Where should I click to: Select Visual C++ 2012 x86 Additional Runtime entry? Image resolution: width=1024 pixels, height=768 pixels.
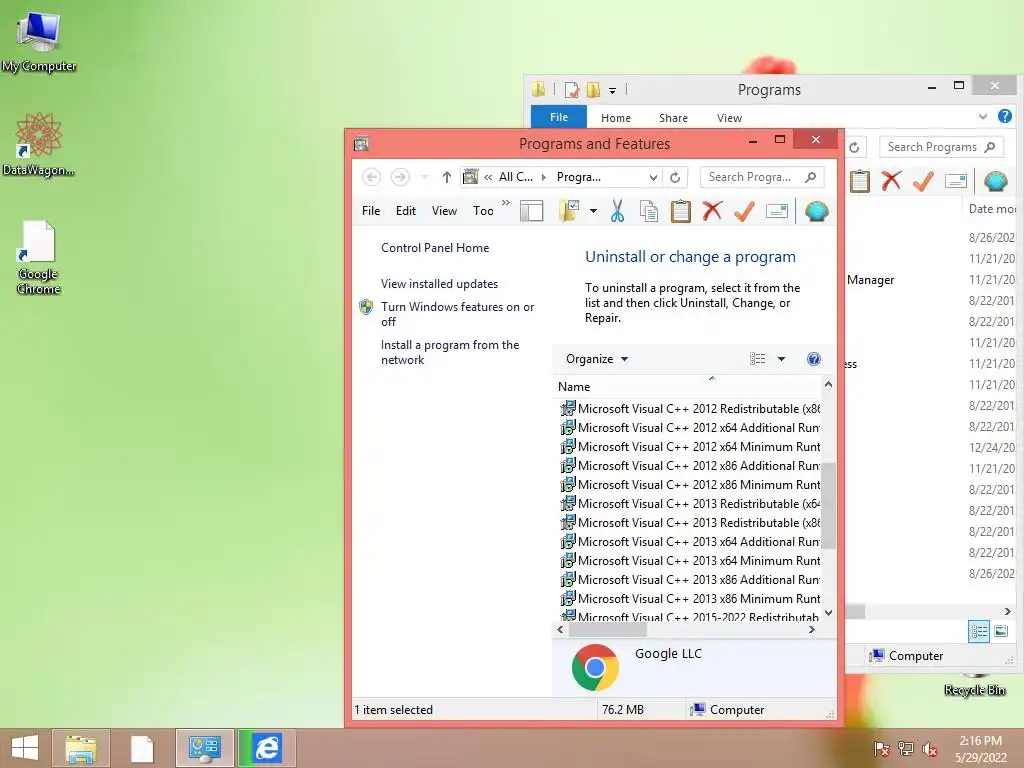tap(690, 466)
